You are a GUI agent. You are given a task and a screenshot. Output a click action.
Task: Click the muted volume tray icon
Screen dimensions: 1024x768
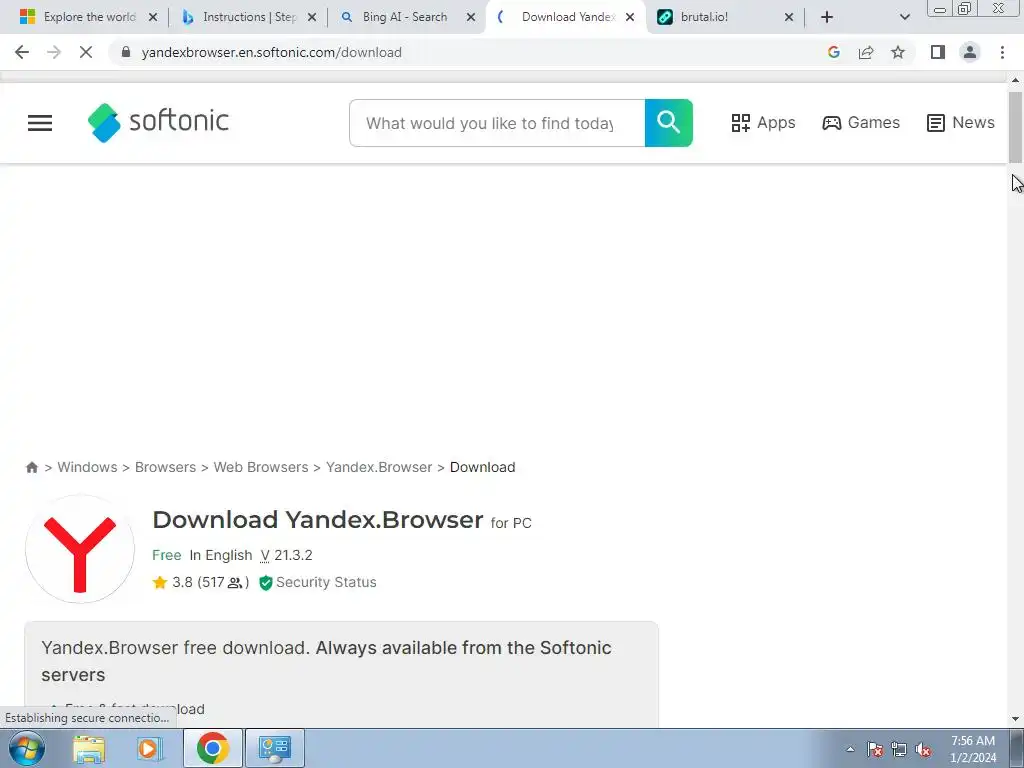(x=923, y=749)
